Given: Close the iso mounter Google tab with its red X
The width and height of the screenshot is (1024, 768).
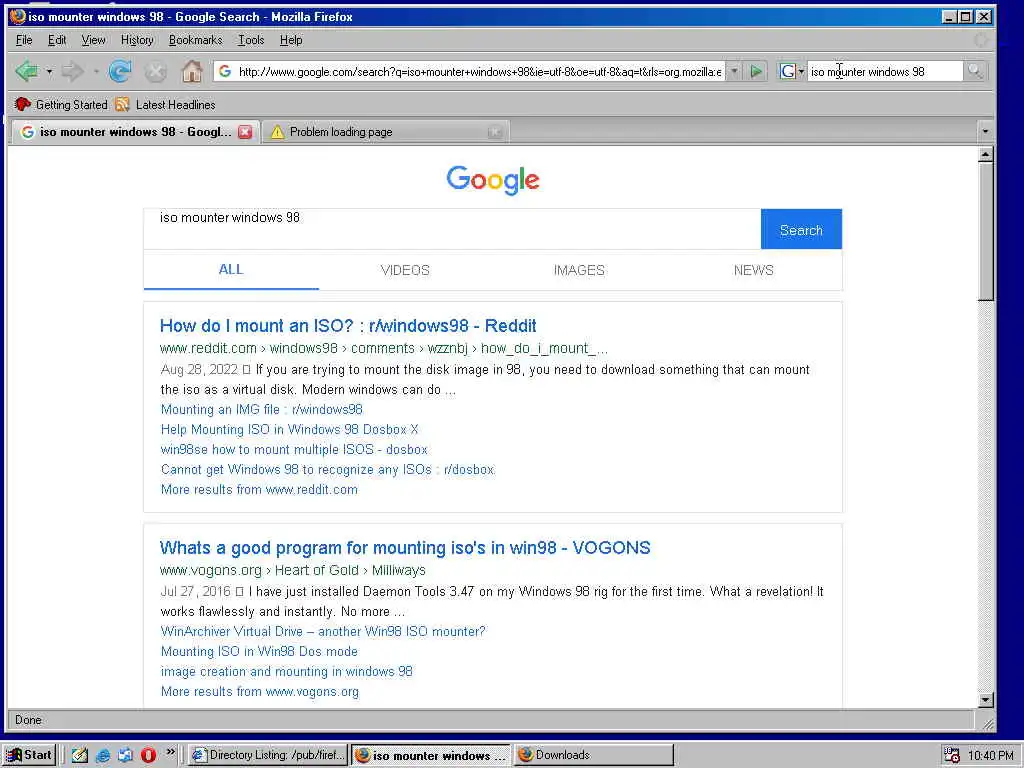Looking at the screenshot, I should [x=245, y=132].
